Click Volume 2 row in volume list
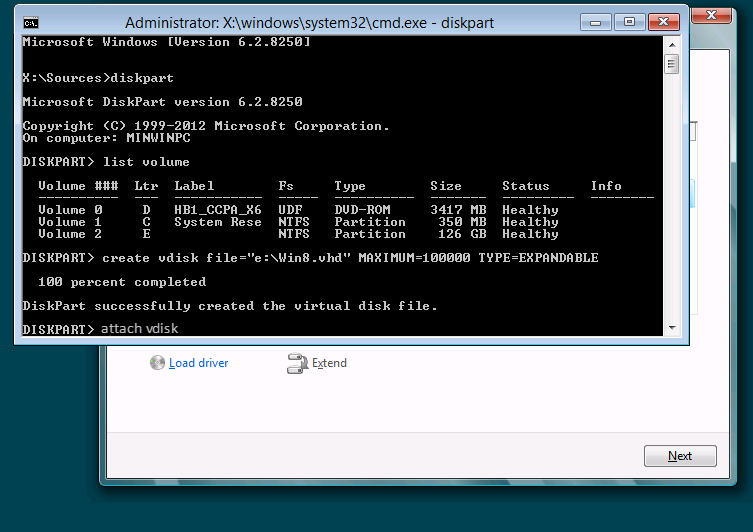 pos(298,234)
